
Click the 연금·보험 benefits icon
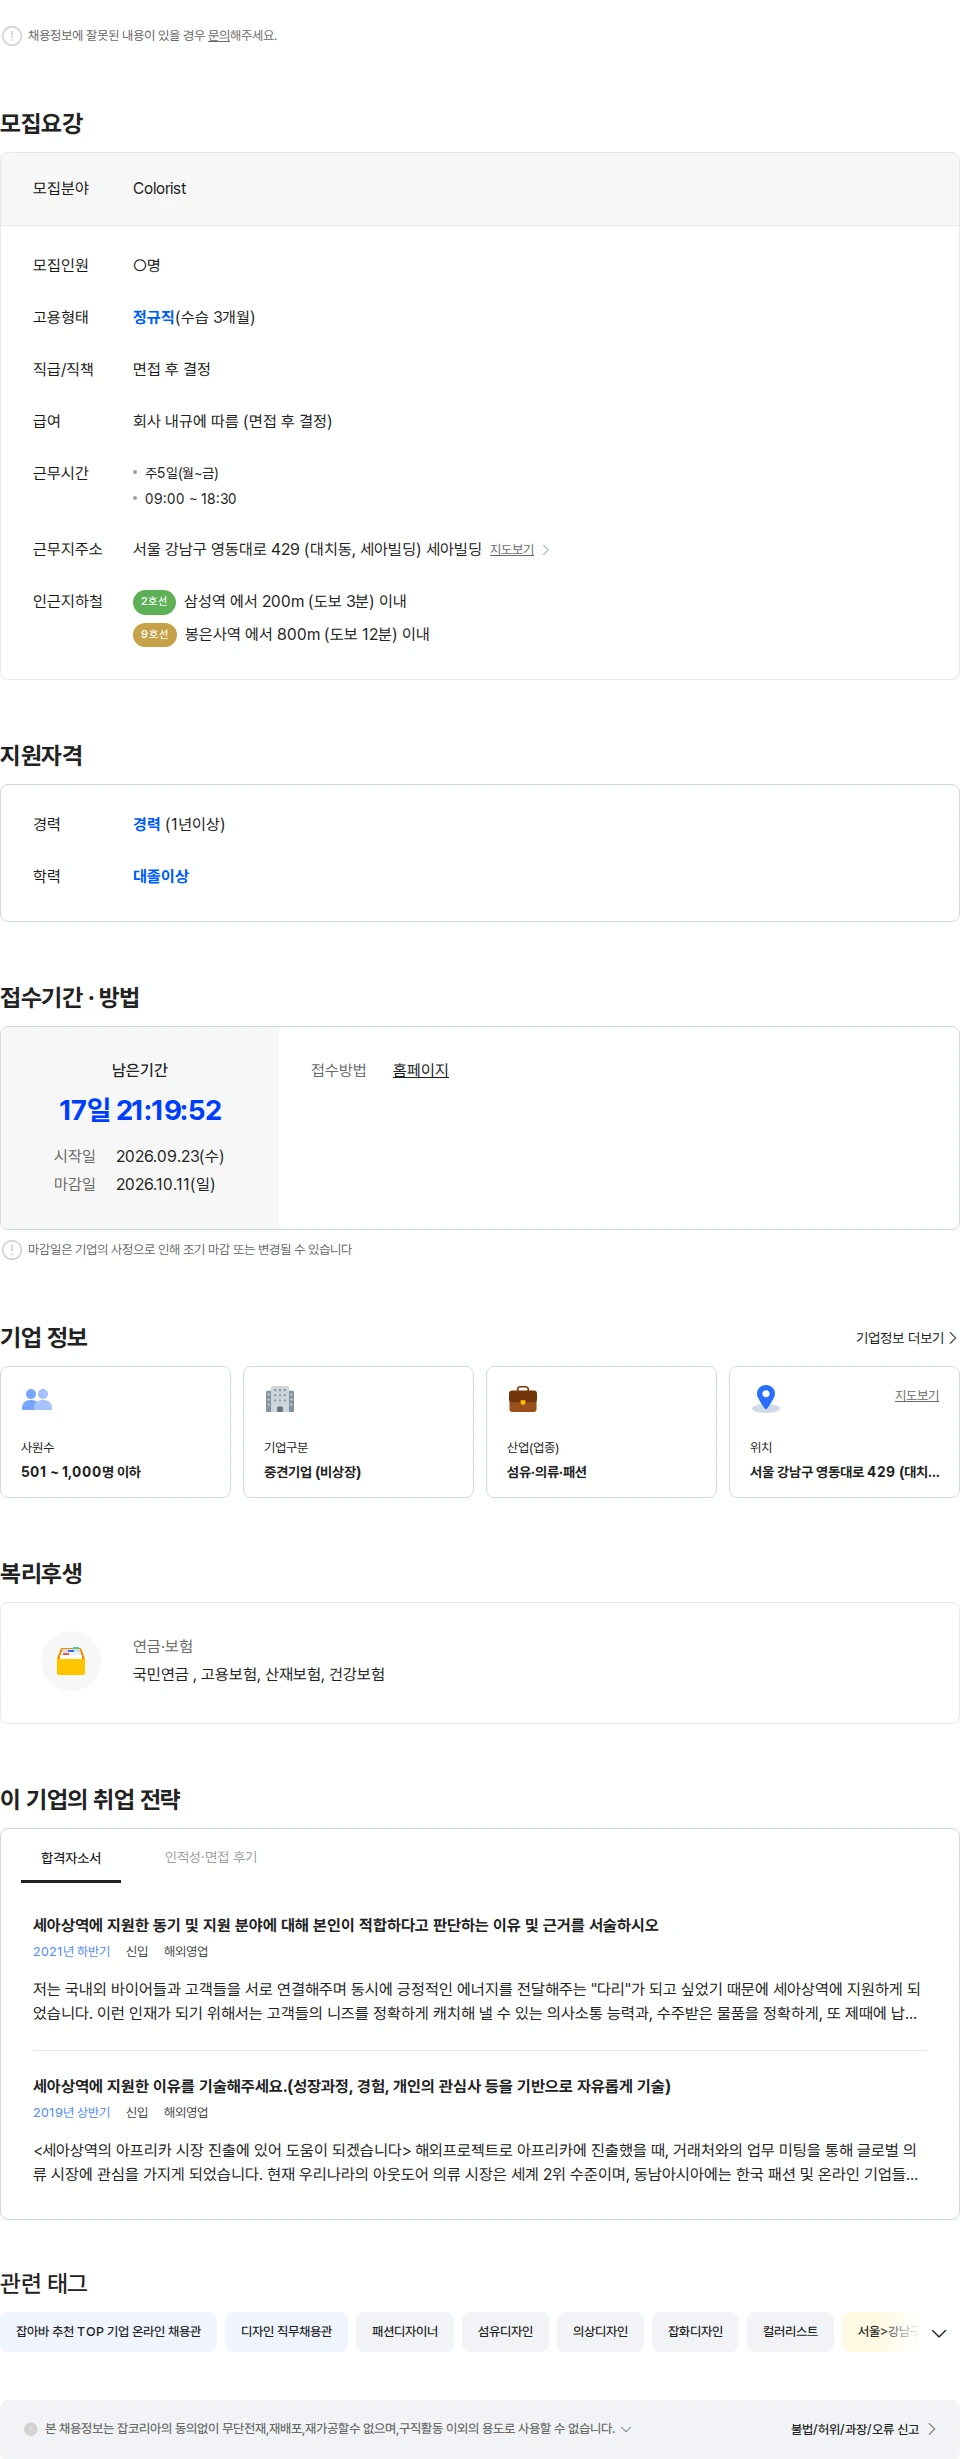71,1661
